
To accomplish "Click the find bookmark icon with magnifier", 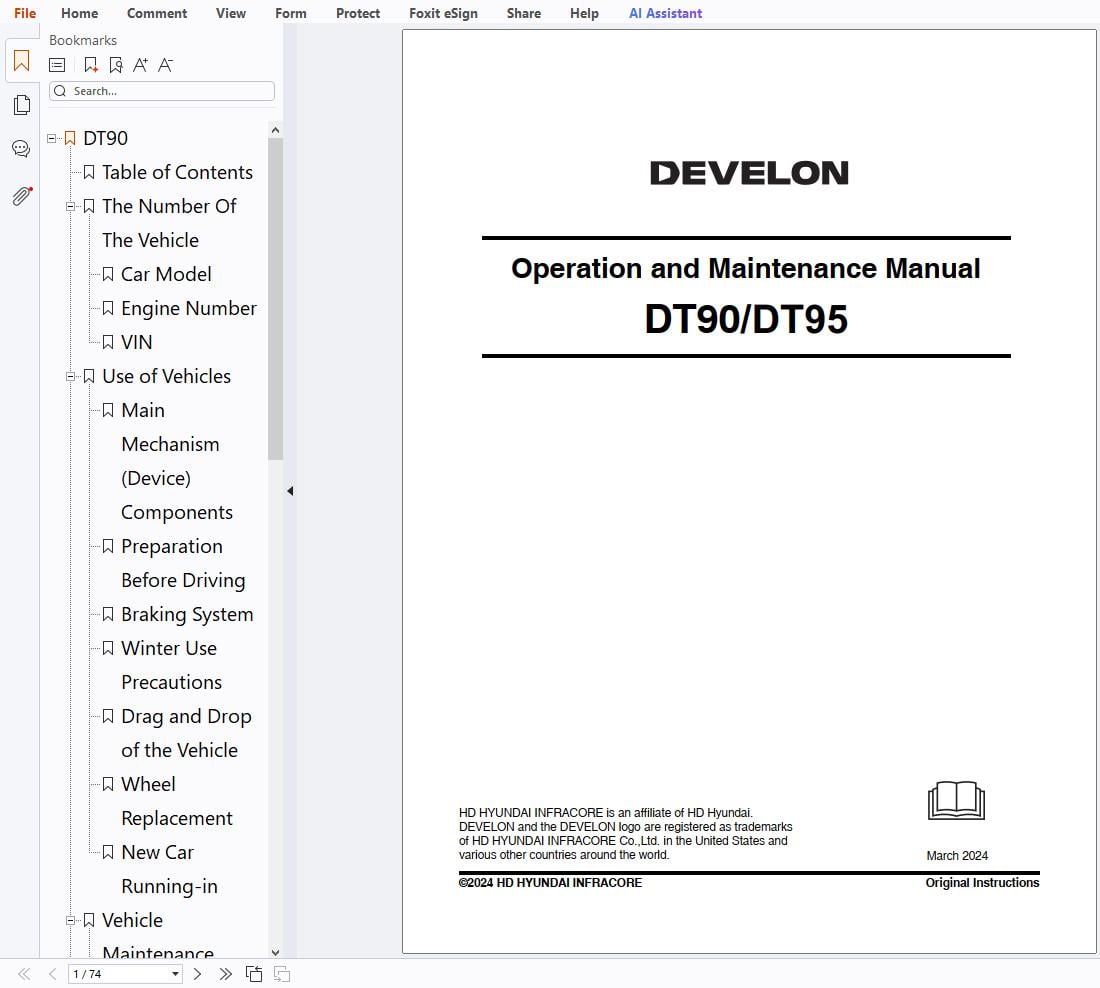I will click(116, 65).
